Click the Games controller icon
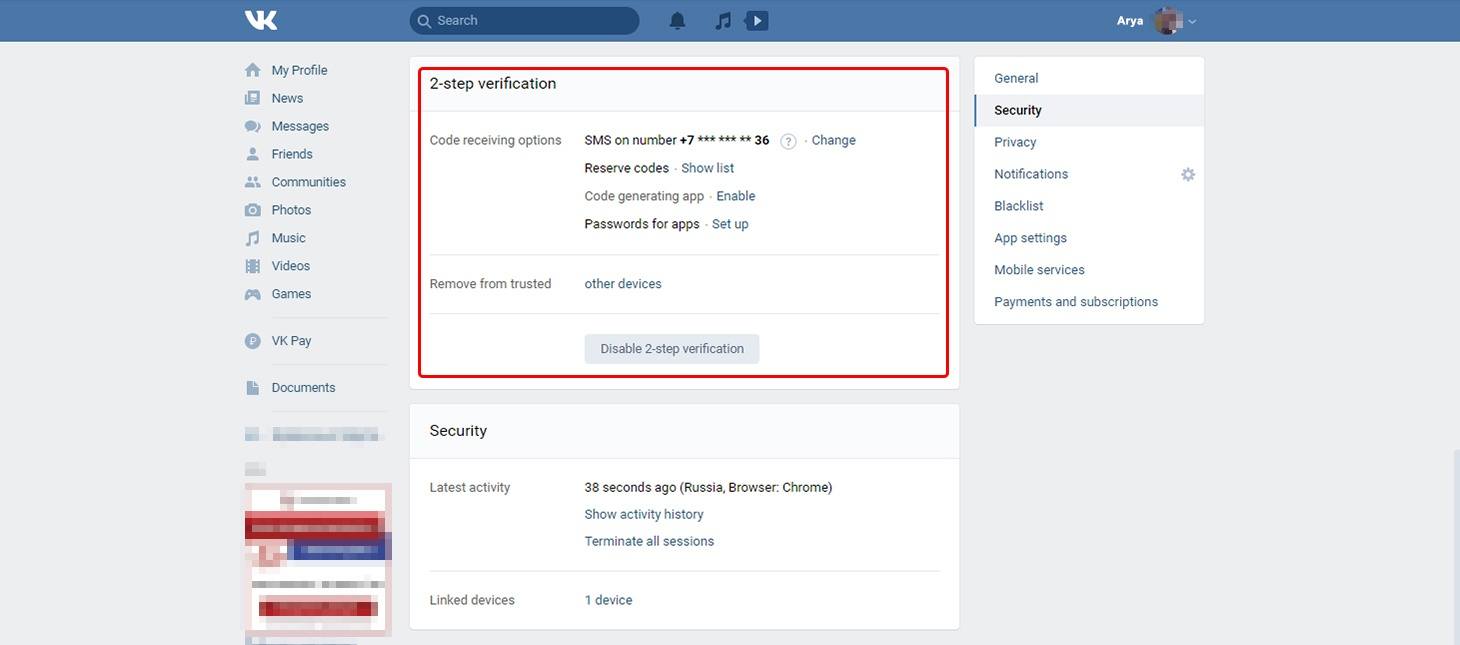 coord(253,294)
